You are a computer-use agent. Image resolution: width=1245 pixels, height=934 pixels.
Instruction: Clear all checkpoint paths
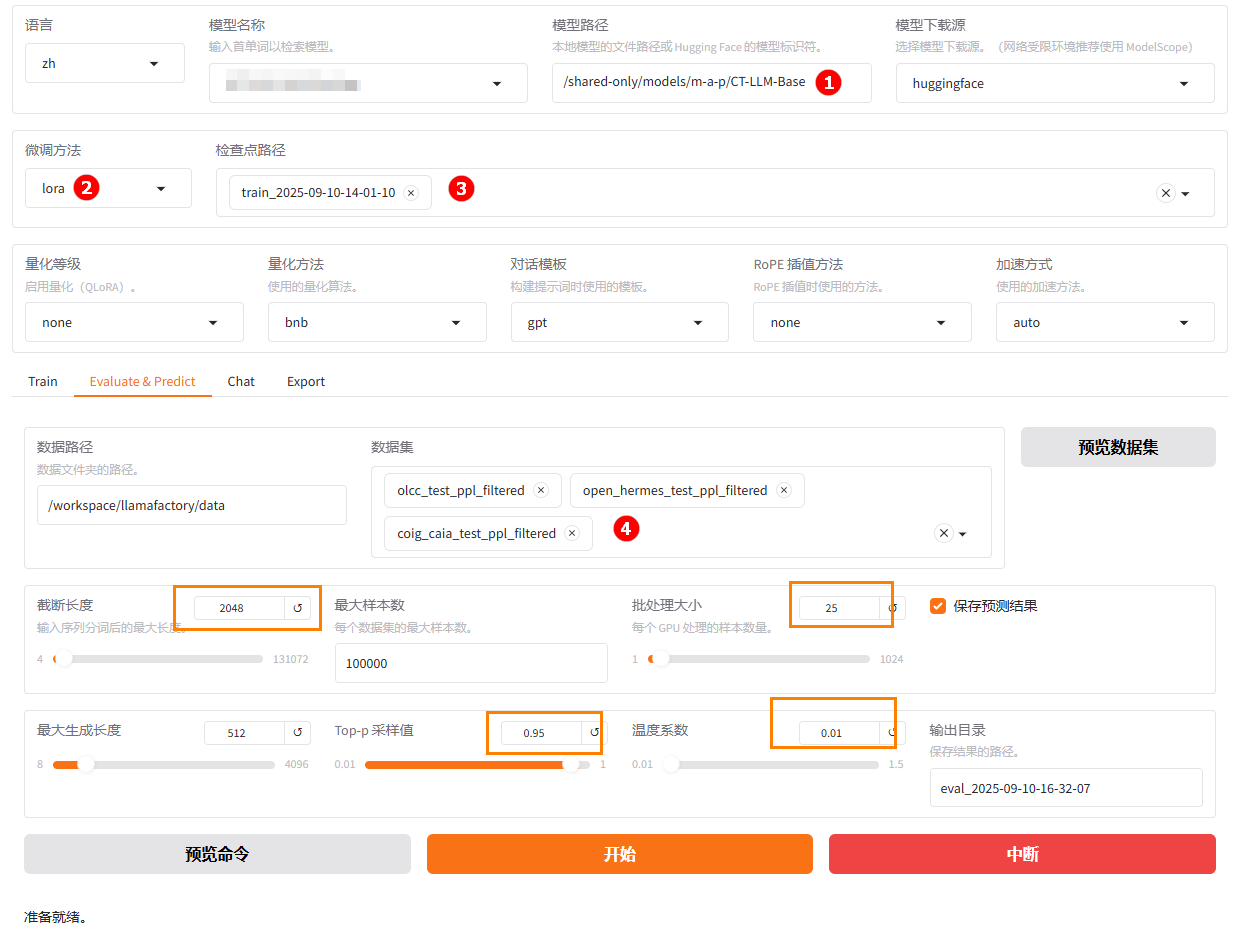tap(1165, 193)
